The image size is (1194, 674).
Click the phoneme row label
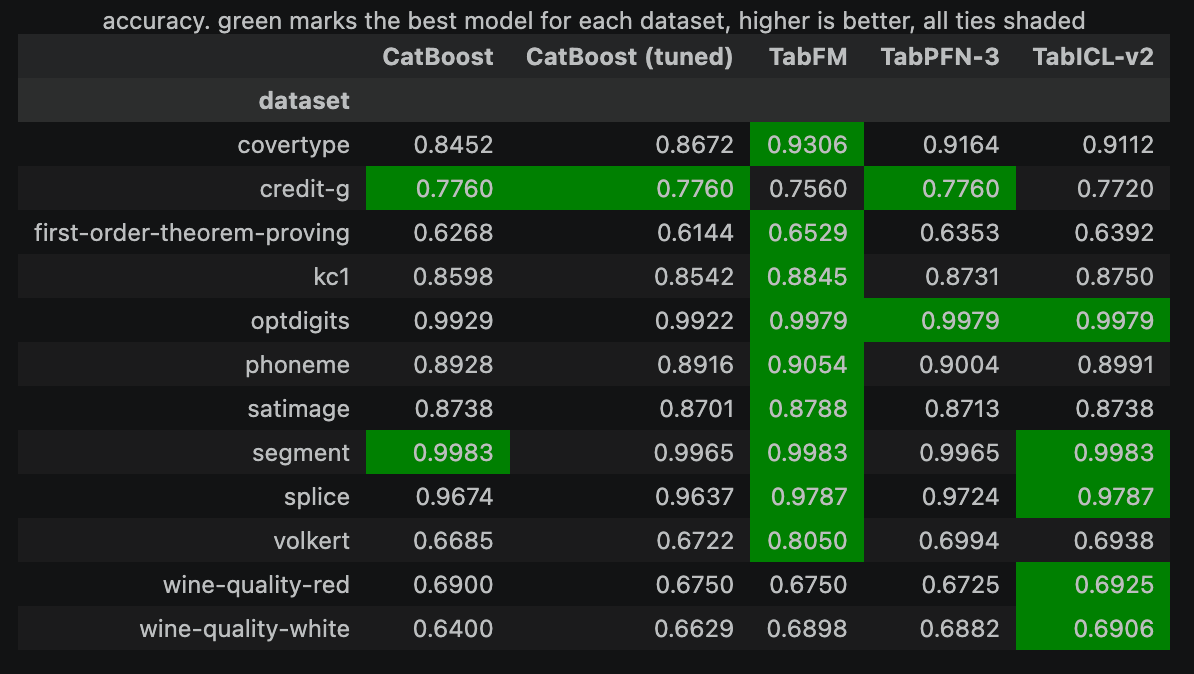tap(297, 365)
